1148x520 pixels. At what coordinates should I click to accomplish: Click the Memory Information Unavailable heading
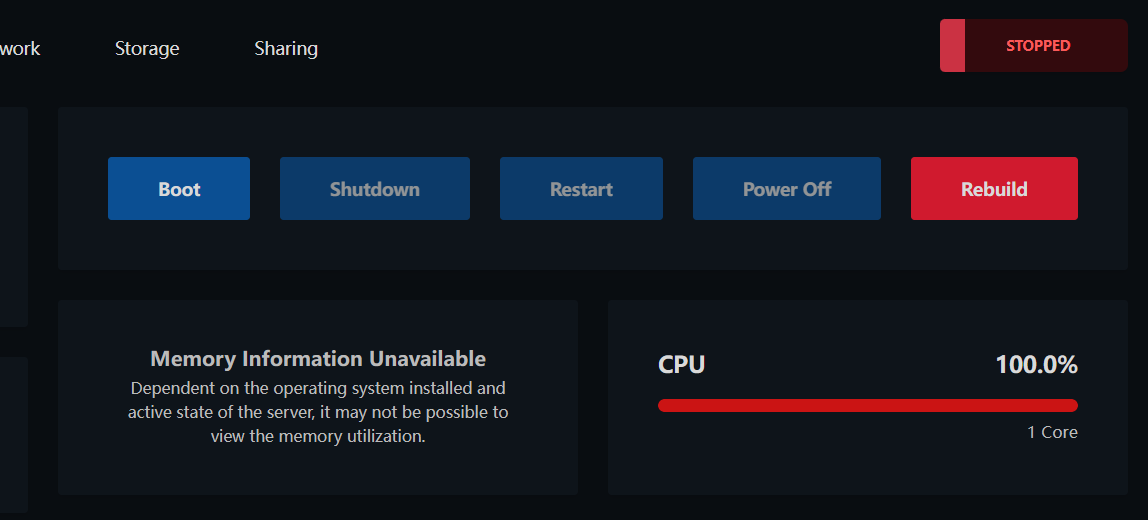[318, 359]
